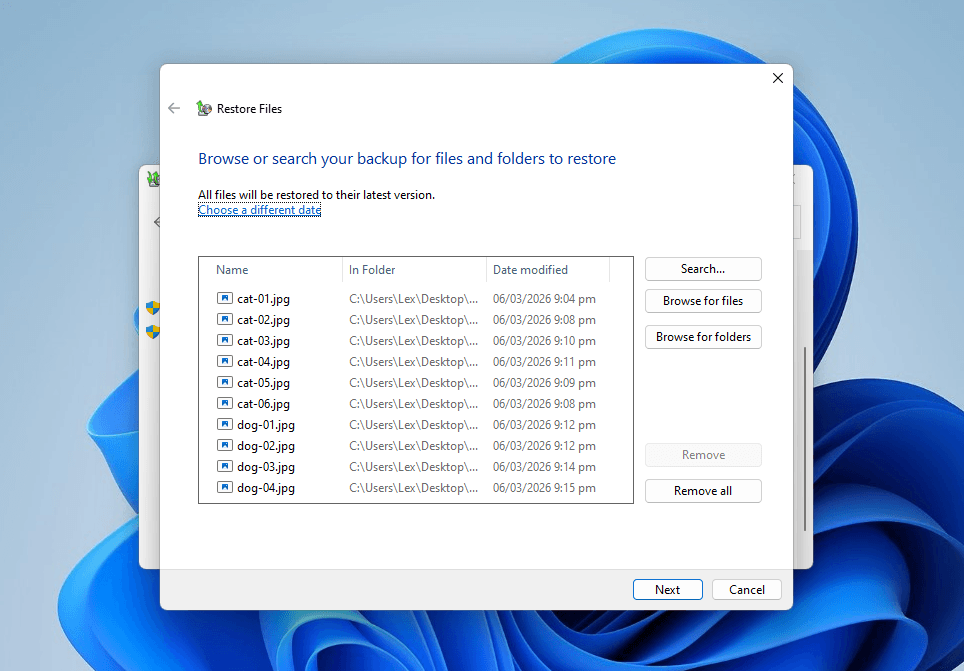964x671 pixels.
Task: Click the date 06/03/2026 9:15 pm
Action: point(544,488)
